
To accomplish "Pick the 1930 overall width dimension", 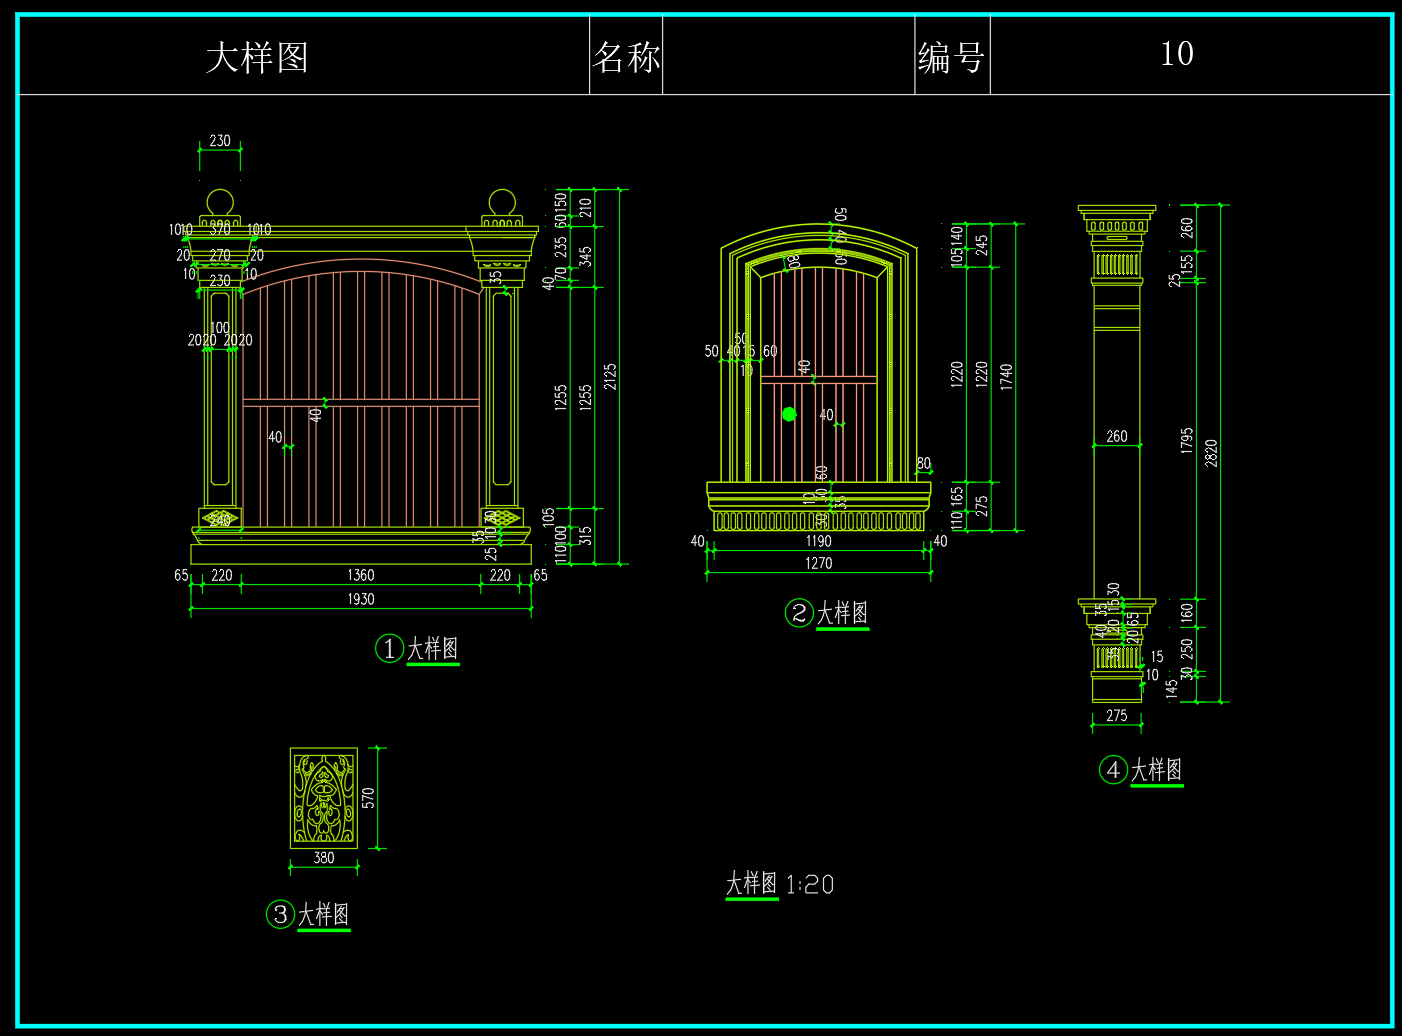I will tap(361, 599).
